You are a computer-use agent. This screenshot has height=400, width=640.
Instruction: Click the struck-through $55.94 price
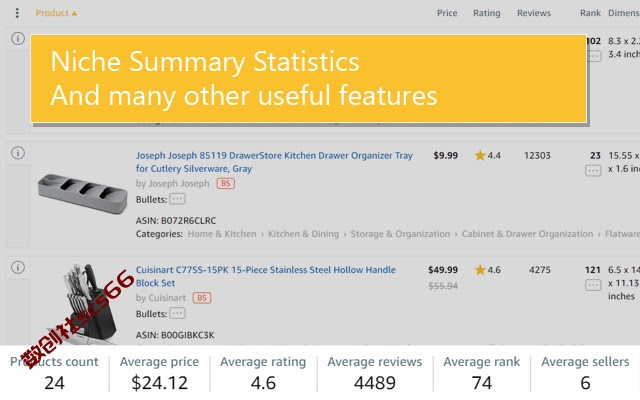(x=443, y=286)
